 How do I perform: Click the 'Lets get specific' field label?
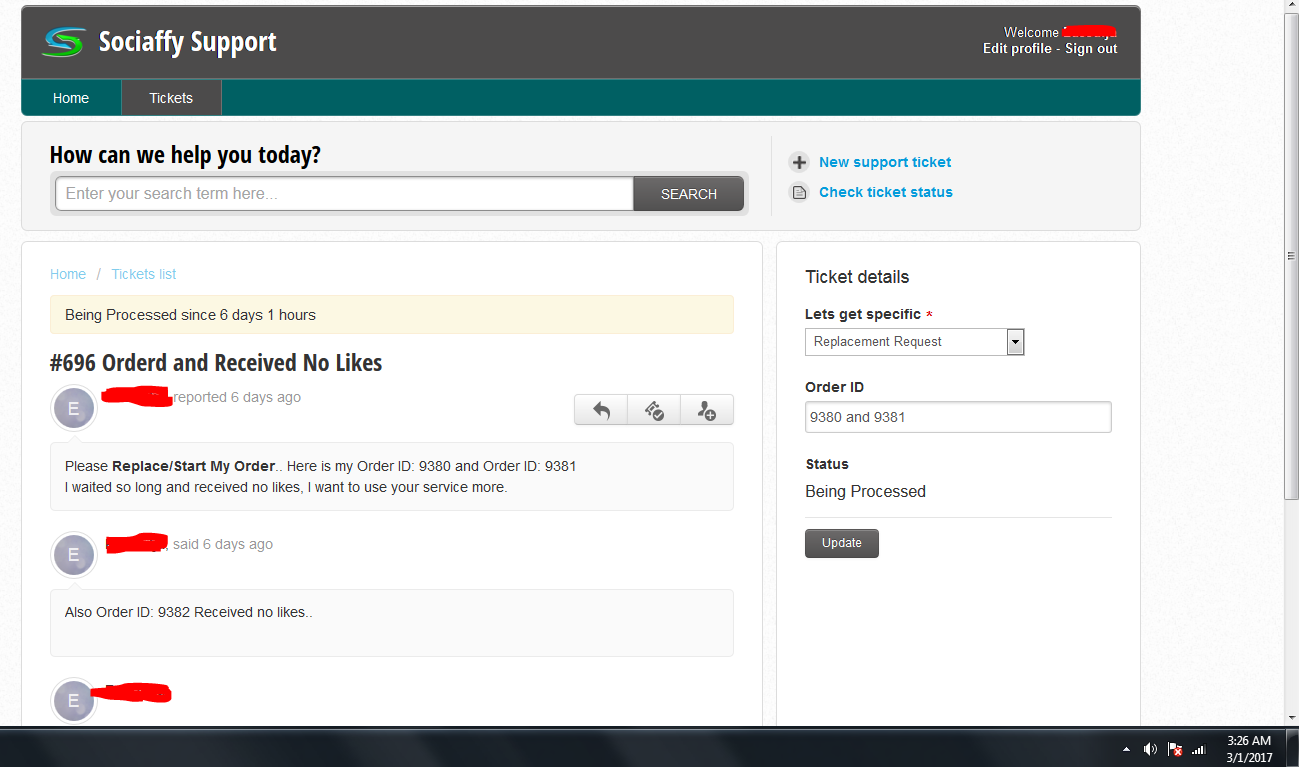(x=863, y=314)
